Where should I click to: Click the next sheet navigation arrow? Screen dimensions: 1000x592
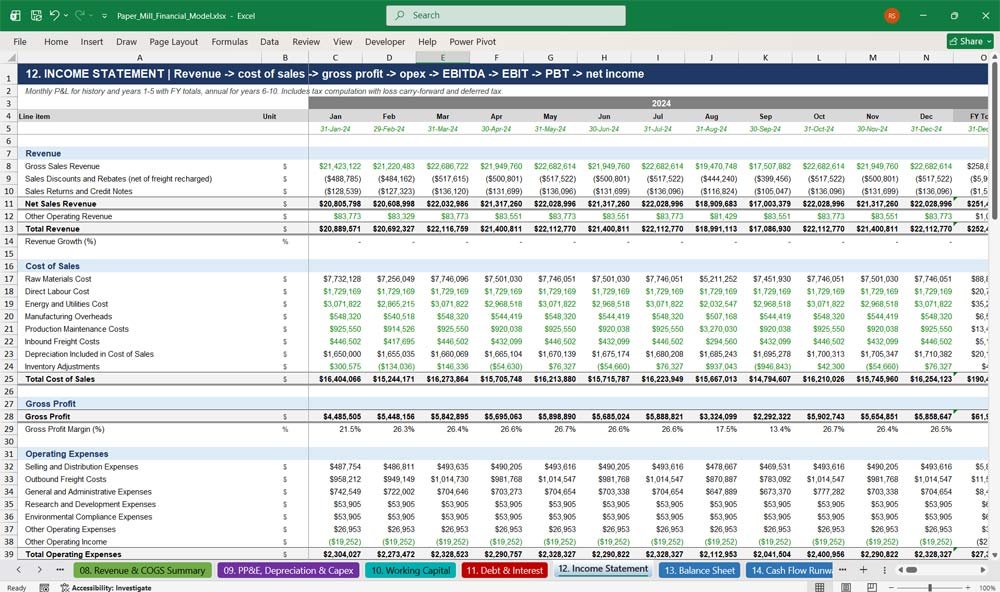click(40, 570)
